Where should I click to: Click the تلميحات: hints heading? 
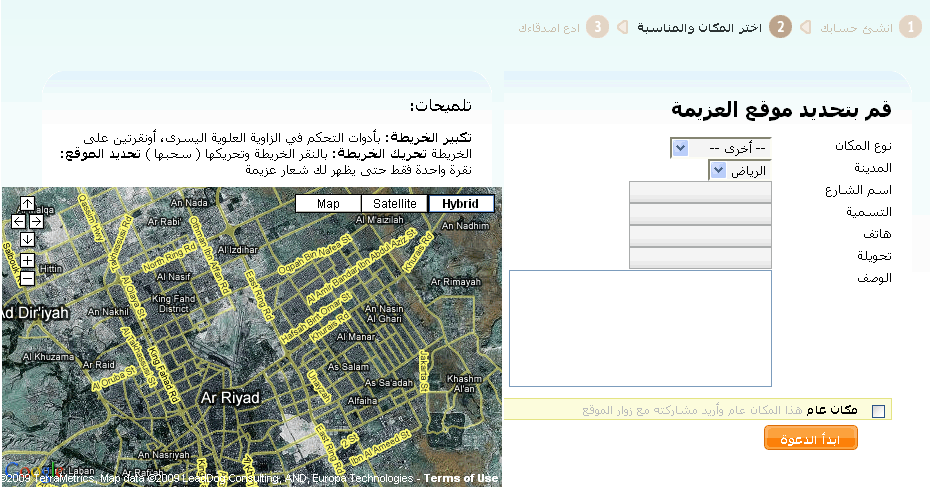coord(441,106)
